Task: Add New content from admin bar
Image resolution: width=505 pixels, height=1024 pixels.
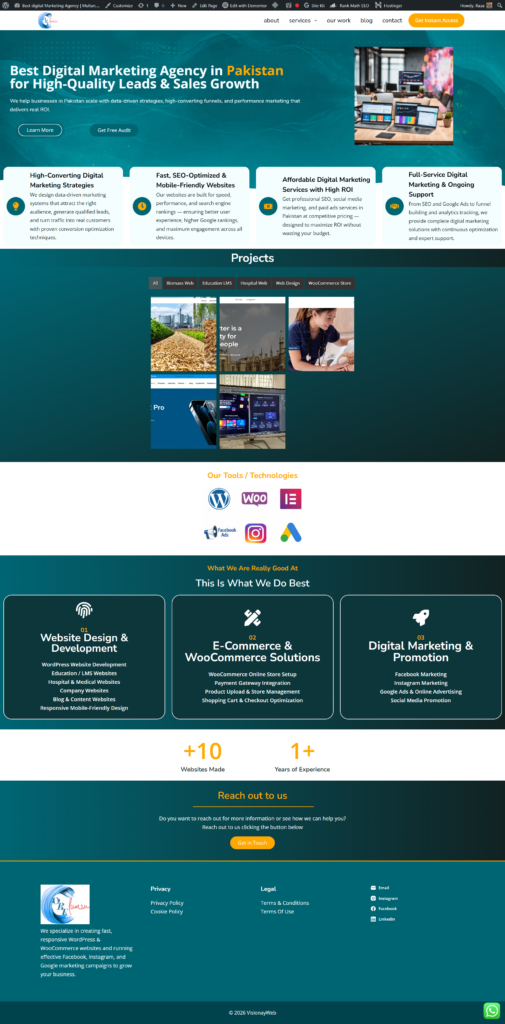Action: click(x=178, y=5)
